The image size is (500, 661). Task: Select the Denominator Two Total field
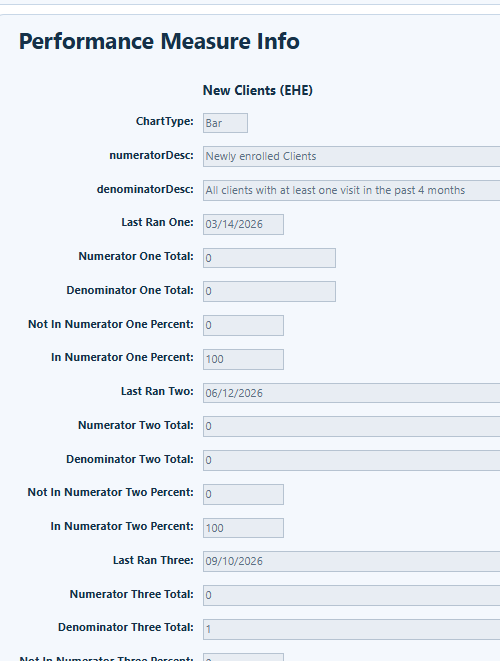coord(352,460)
